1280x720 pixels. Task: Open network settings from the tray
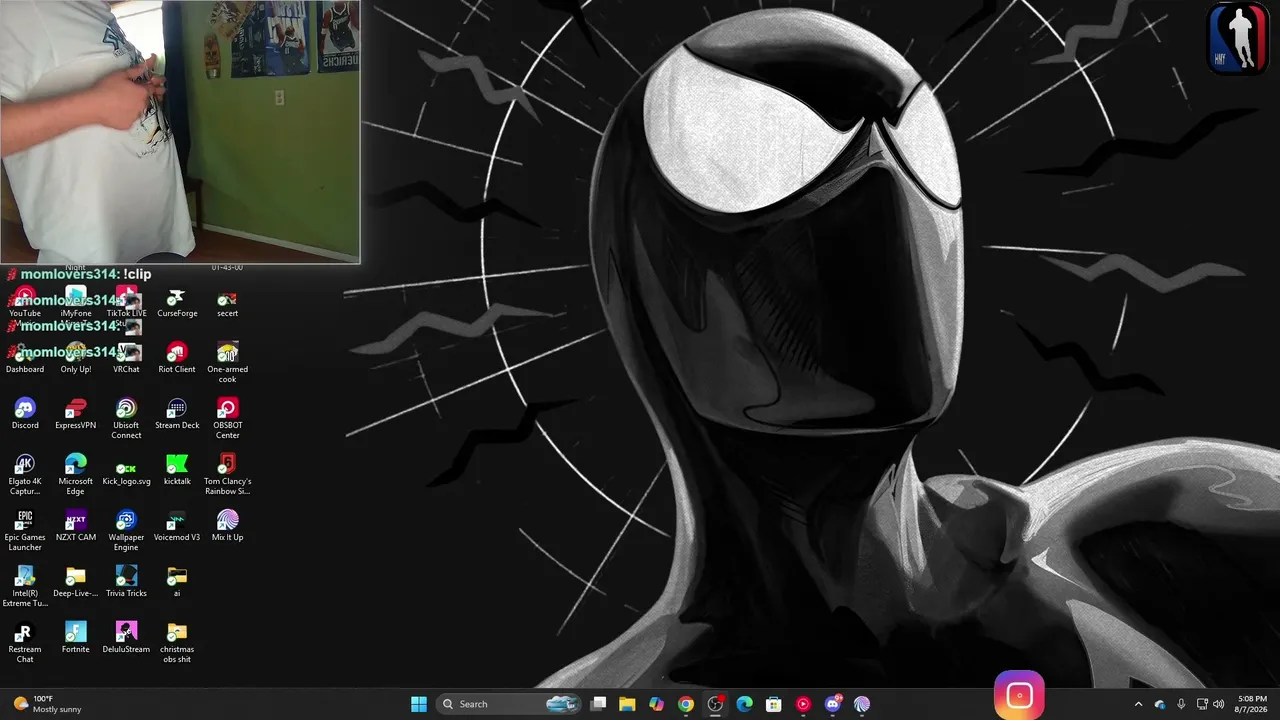coord(1202,704)
